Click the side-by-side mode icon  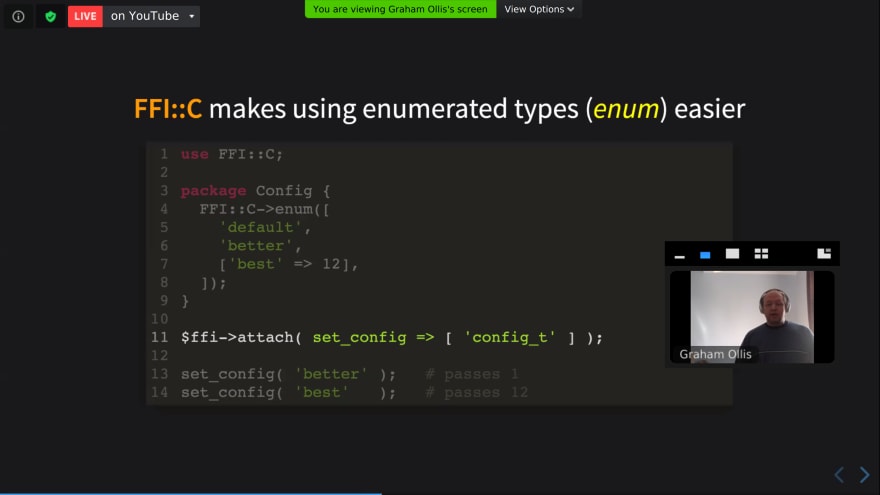(x=824, y=254)
